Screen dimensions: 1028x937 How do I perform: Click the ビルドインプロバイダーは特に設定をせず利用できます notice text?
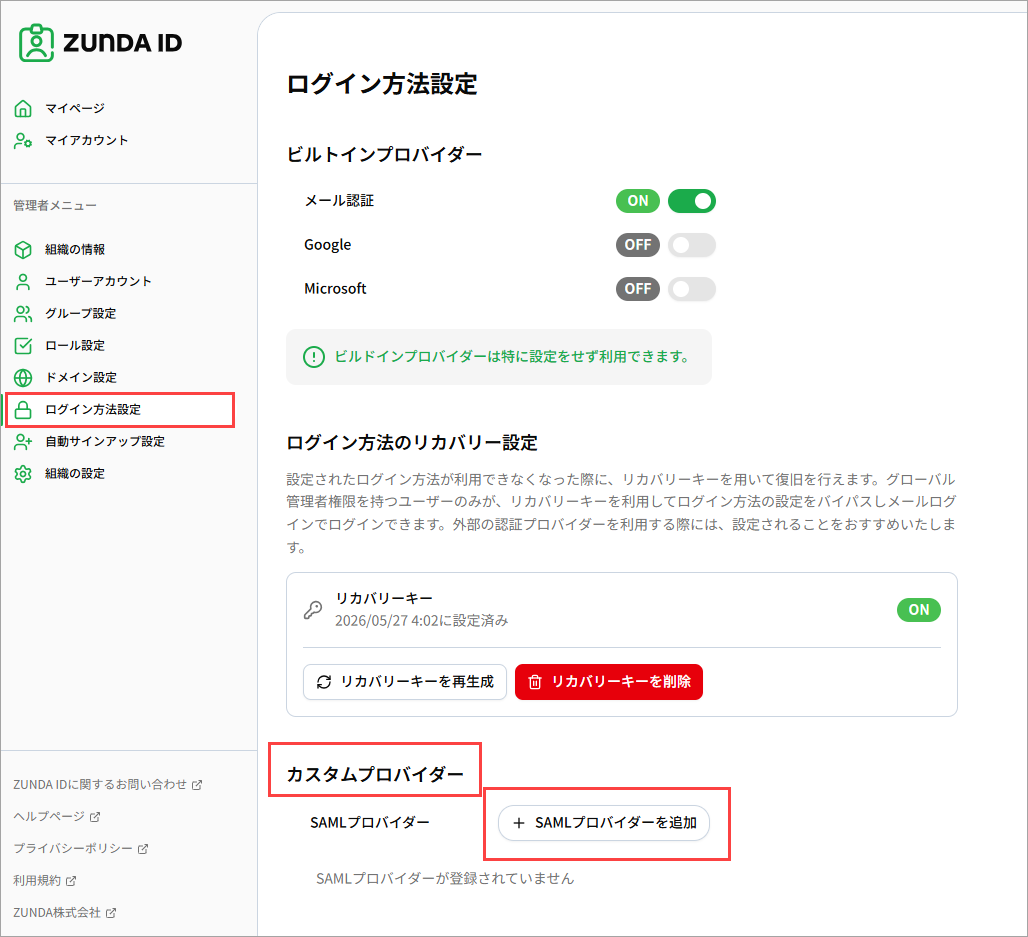511,357
